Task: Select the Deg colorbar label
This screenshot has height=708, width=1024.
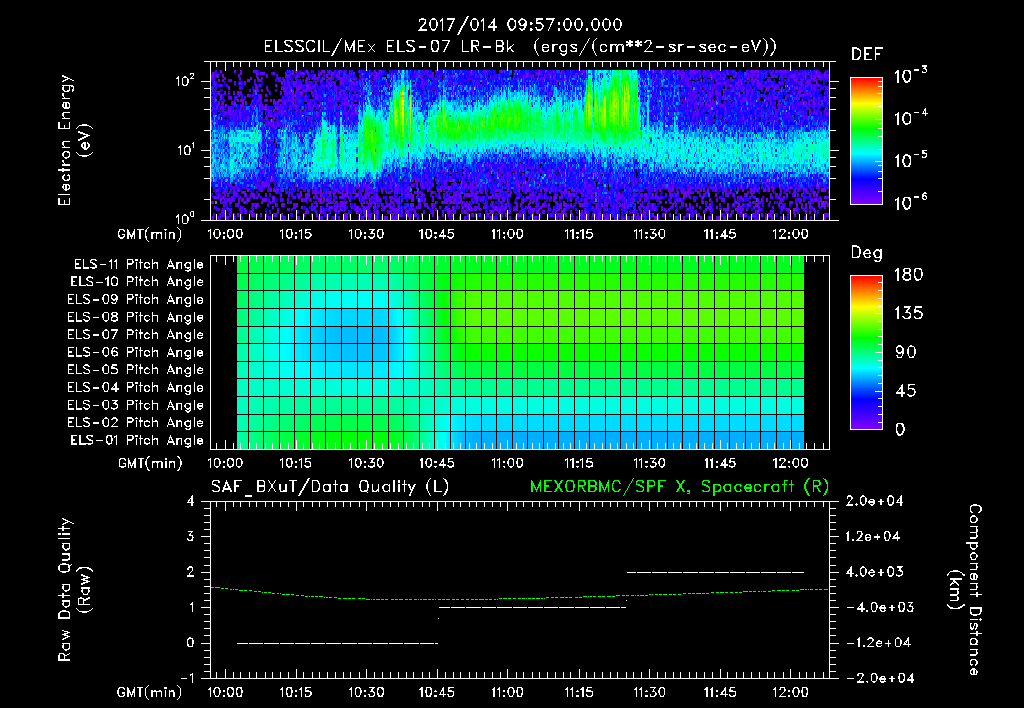Action: click(x=867, y=253)
